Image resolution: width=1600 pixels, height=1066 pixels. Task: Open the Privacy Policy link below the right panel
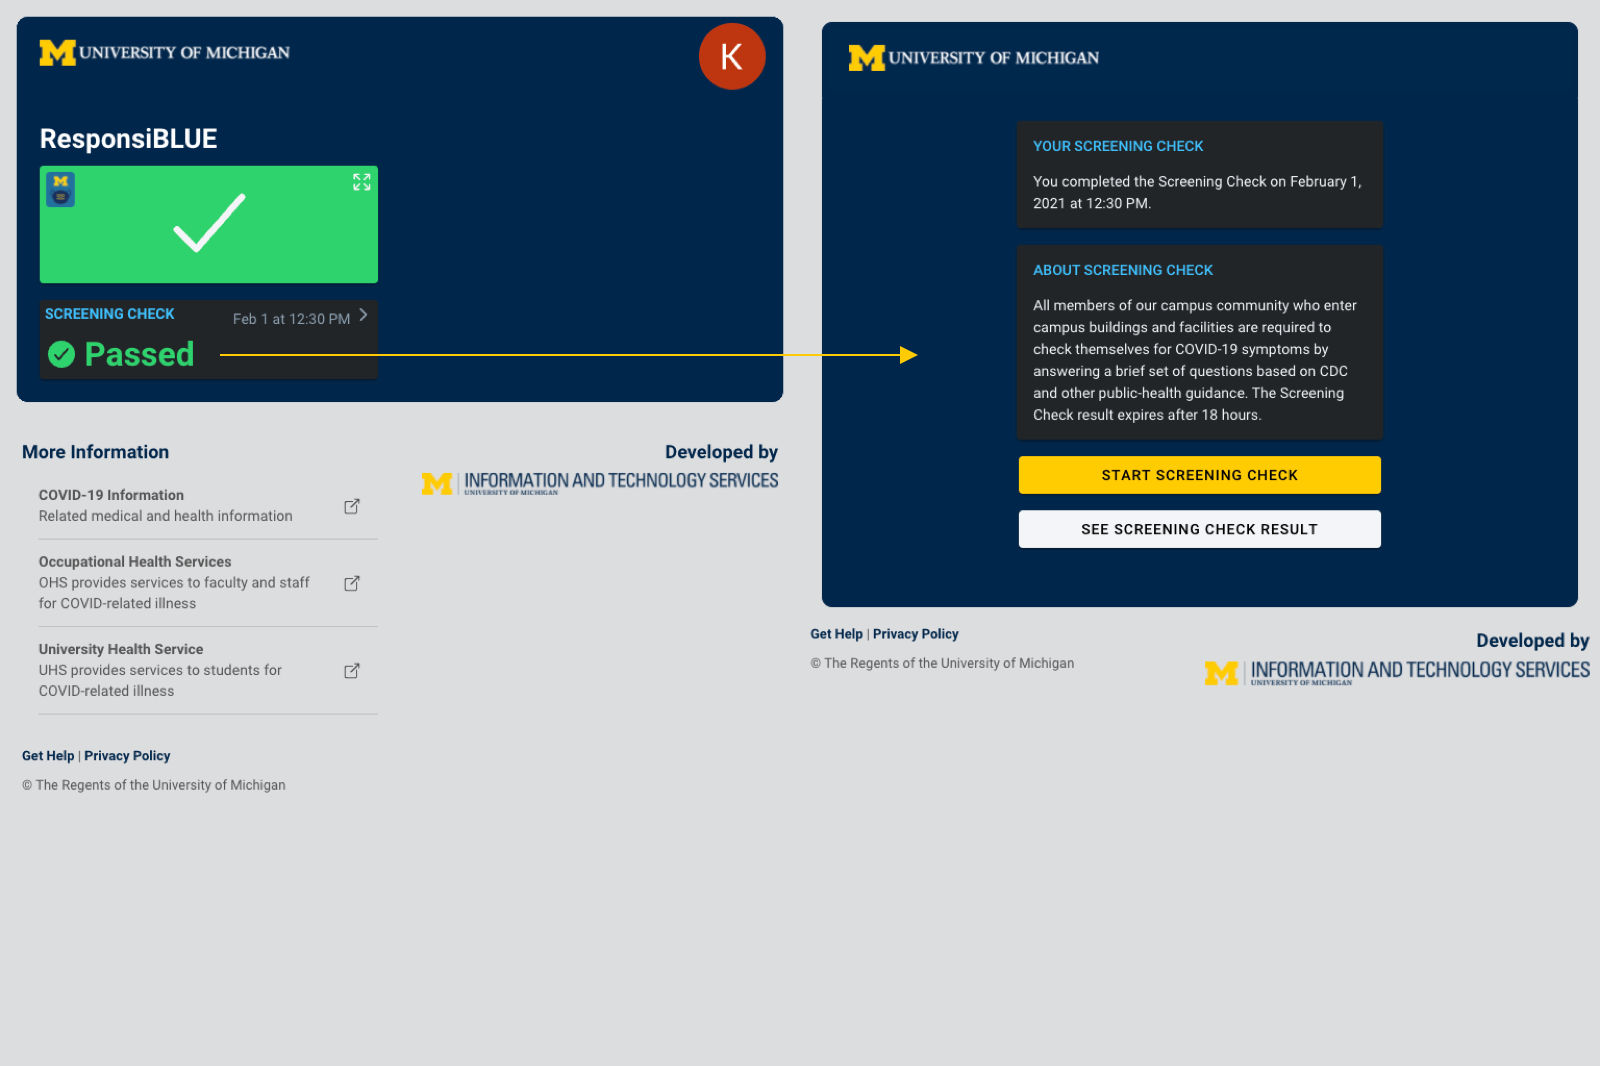(x=915, y=634)
